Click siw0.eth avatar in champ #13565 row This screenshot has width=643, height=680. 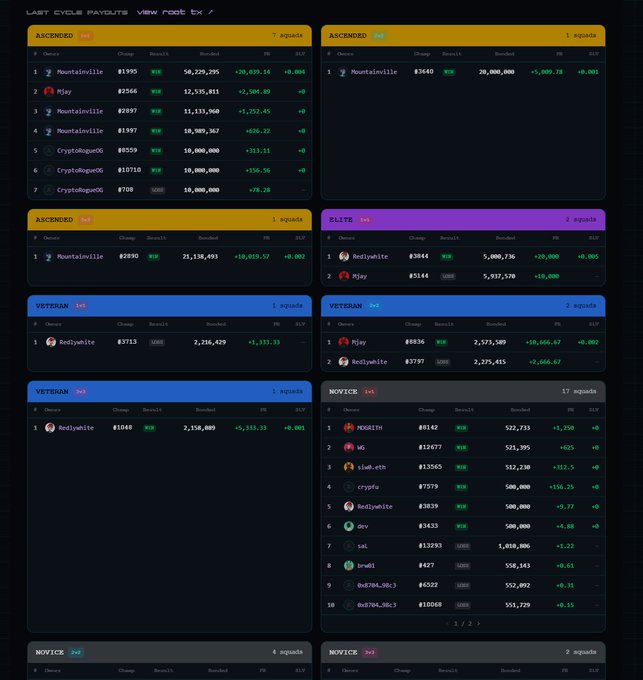pos(349,467)
